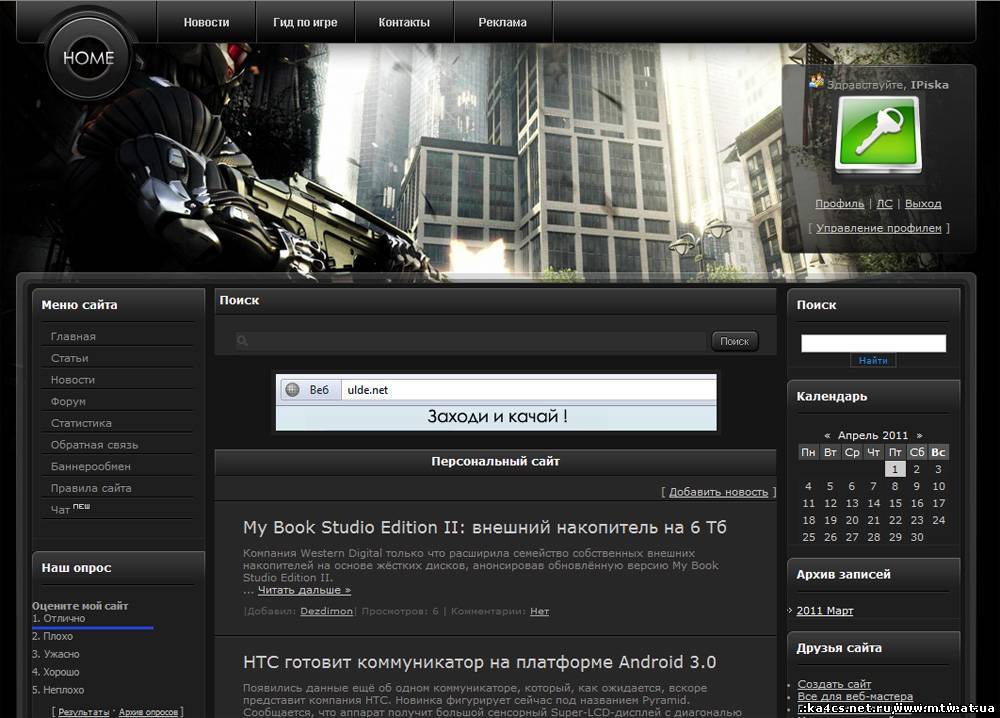Open Форум from the site menu
The image size is (1000, 718).
[68, 401]
